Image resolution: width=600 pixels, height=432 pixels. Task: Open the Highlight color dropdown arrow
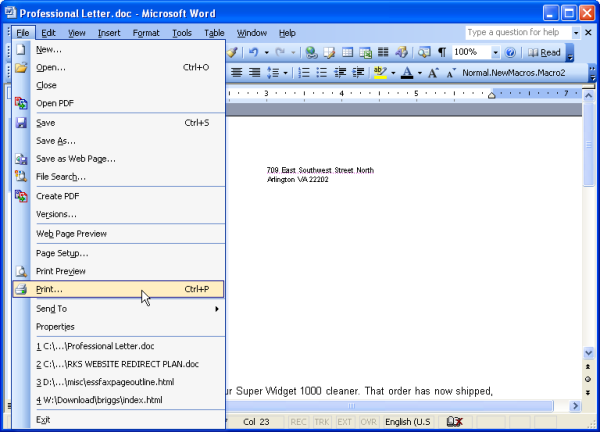click(393, 73)
